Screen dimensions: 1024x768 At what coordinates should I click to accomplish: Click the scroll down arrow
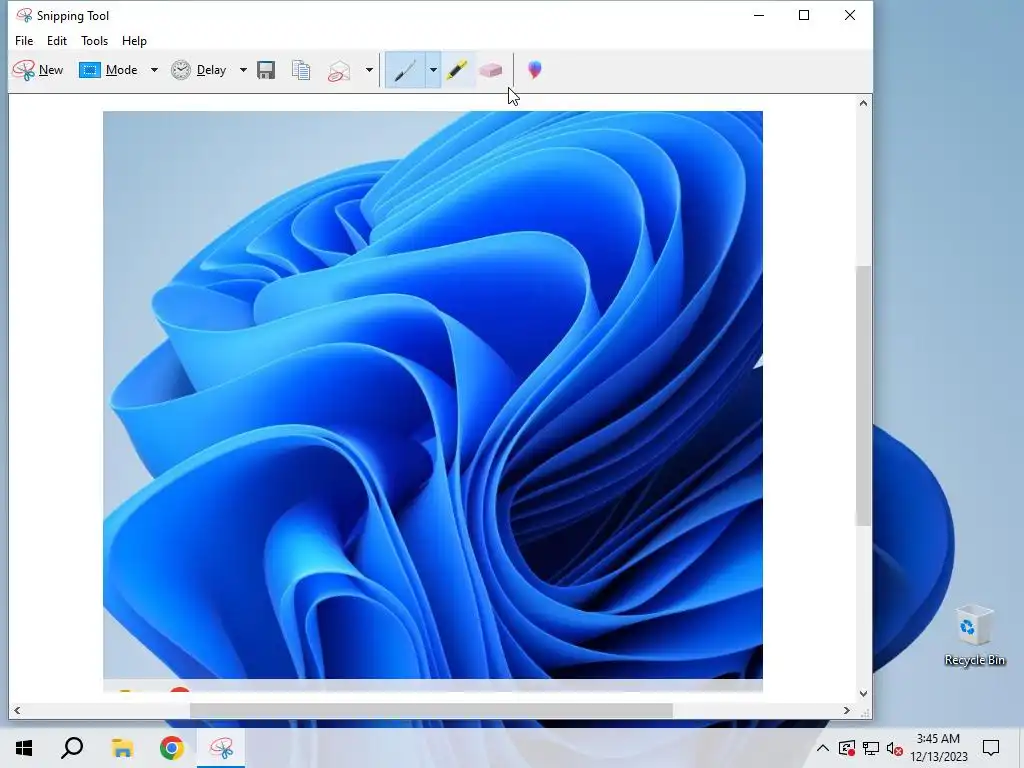coord(863,694)
